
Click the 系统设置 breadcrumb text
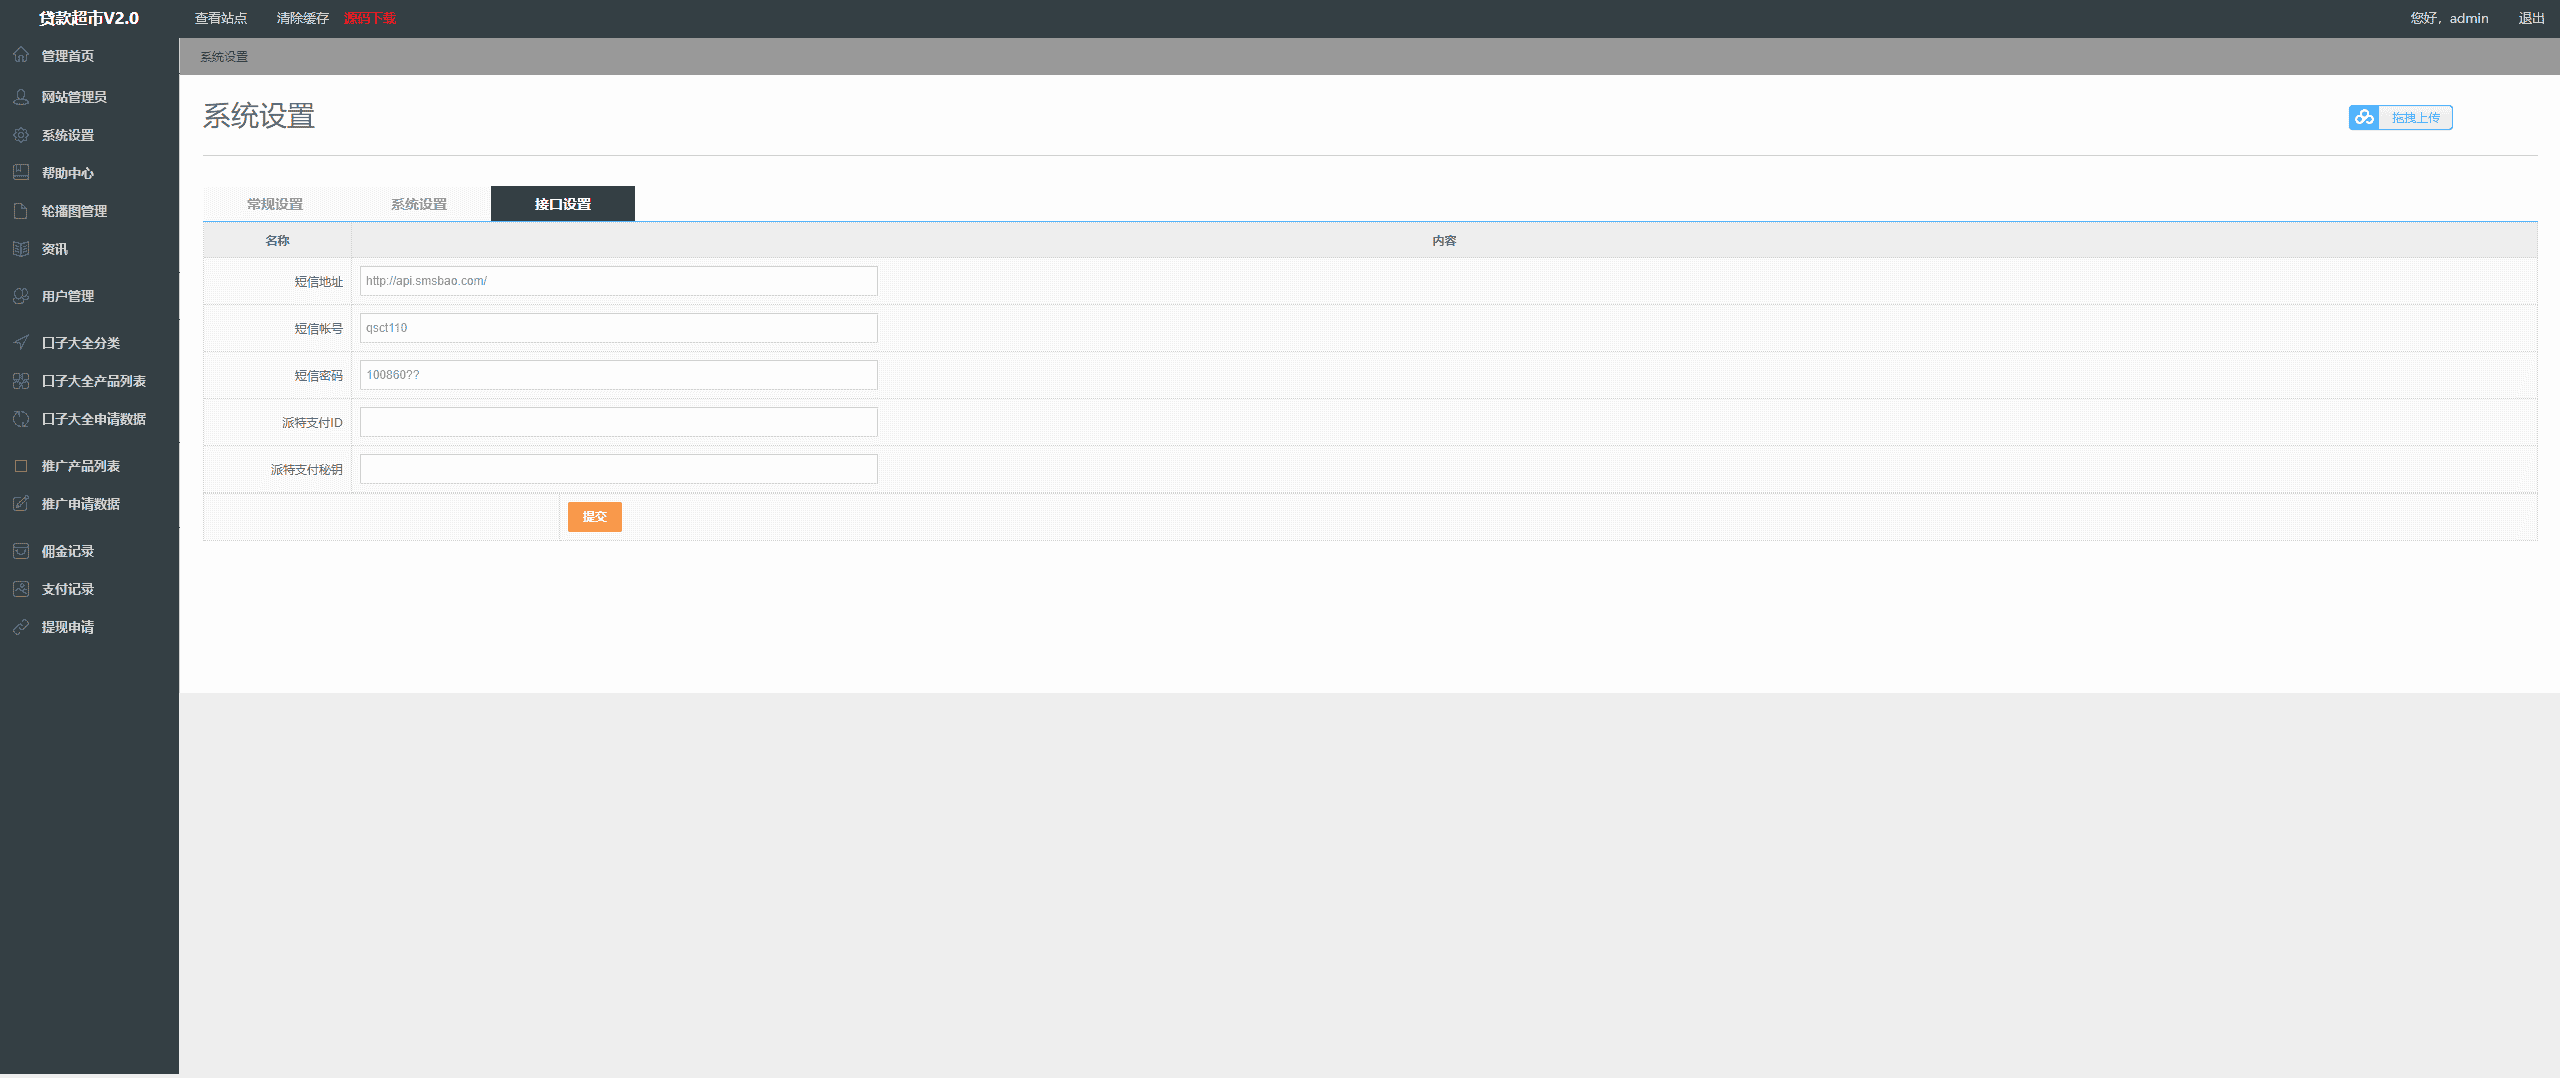(x=224, y=57)
